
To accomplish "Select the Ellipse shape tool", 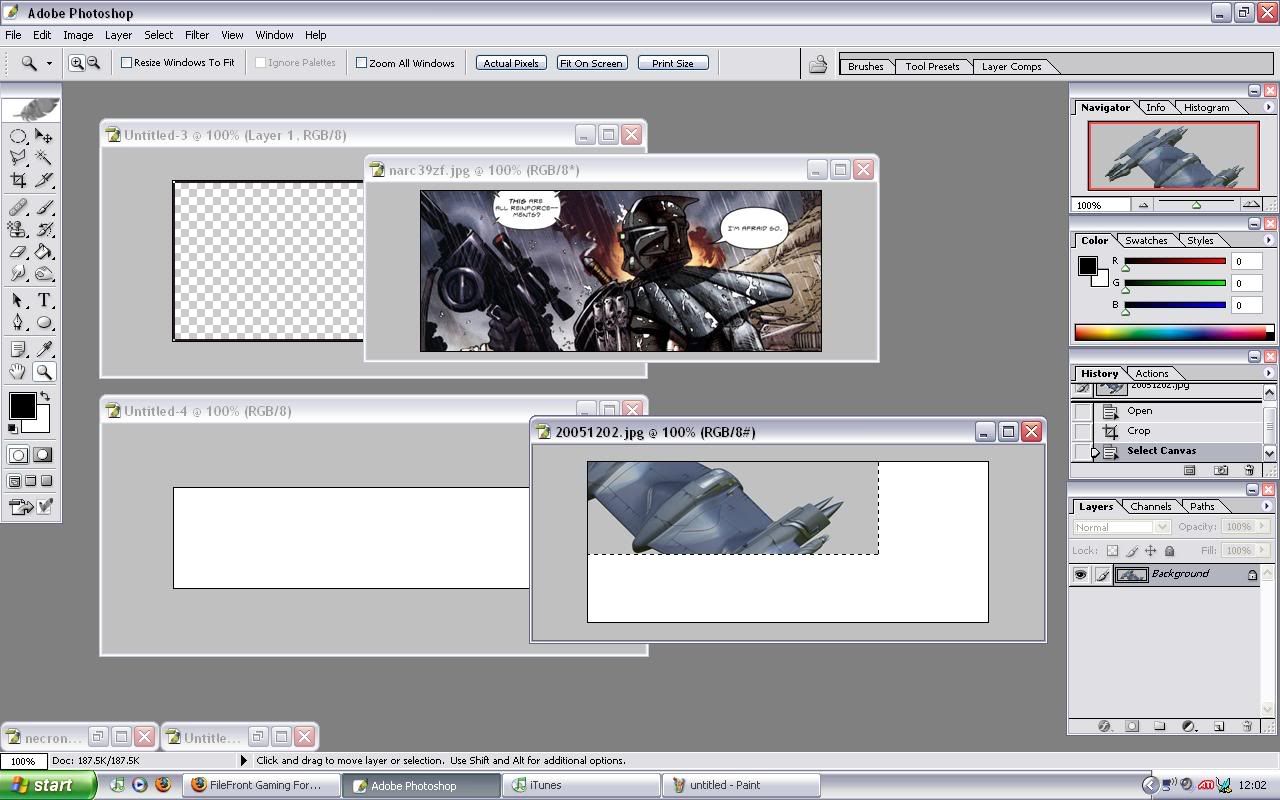I will coord(44,322).
